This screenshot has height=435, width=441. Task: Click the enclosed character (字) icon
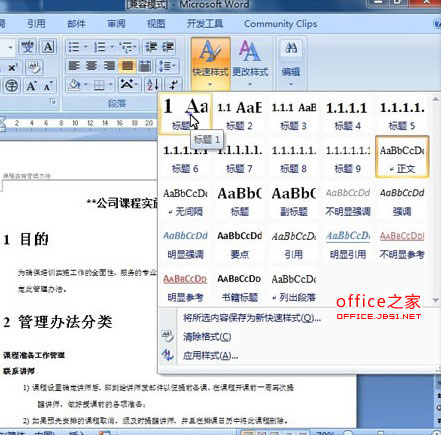tap(12, 86)
